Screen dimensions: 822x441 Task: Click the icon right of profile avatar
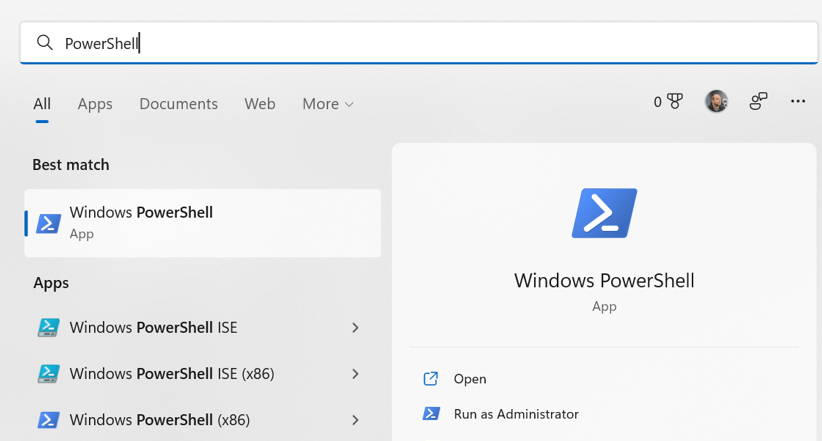[x=758, y=101]
